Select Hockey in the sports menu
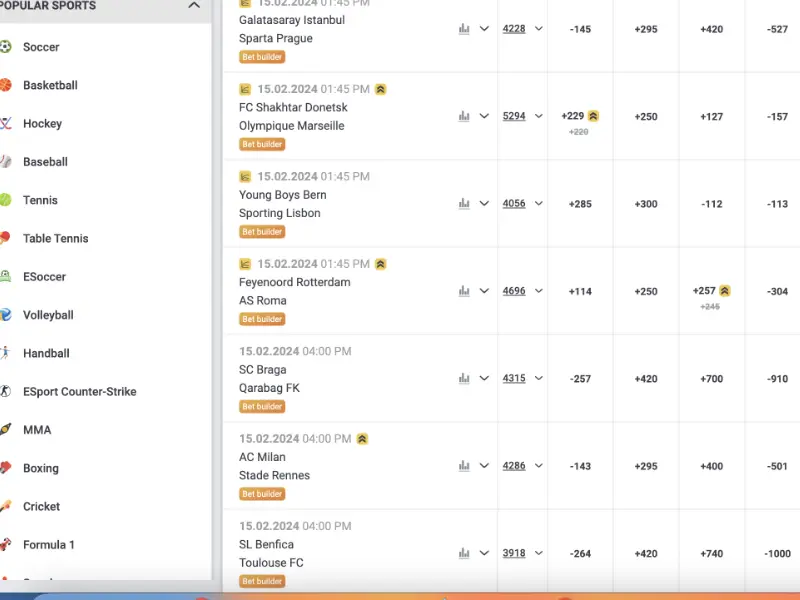This screenshot has width=800, height=600. [x=42, y=123]
